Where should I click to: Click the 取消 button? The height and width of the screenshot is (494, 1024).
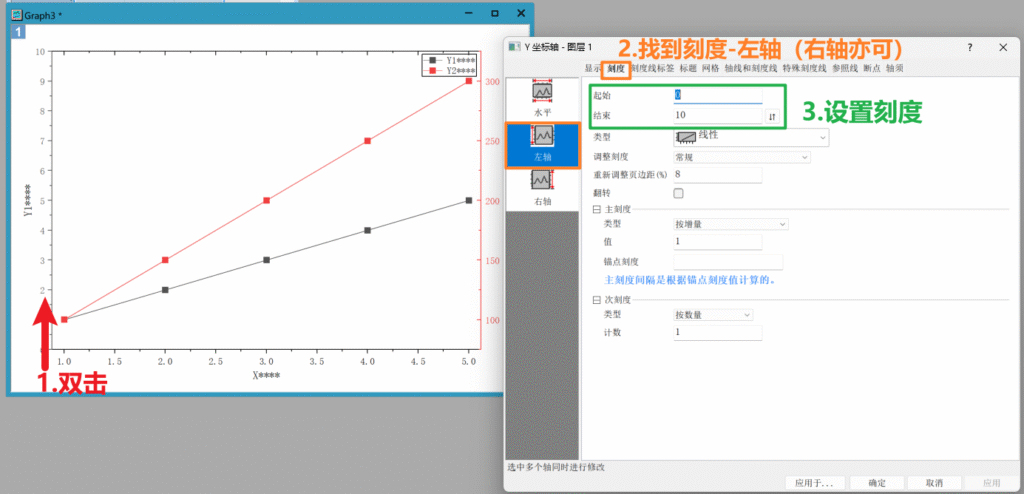click(x=934, y=483)
